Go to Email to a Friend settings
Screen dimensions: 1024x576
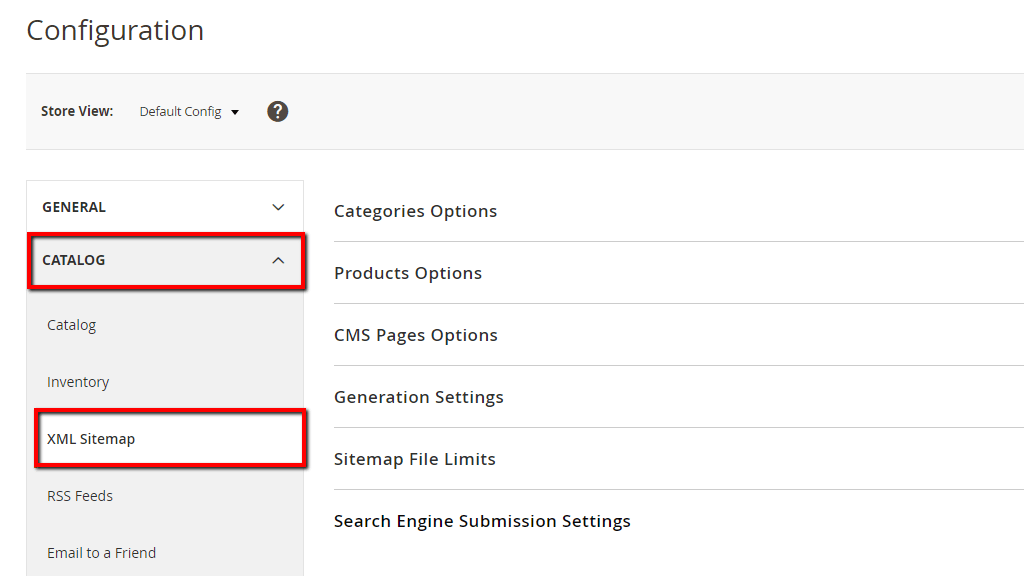click(101, 552)
